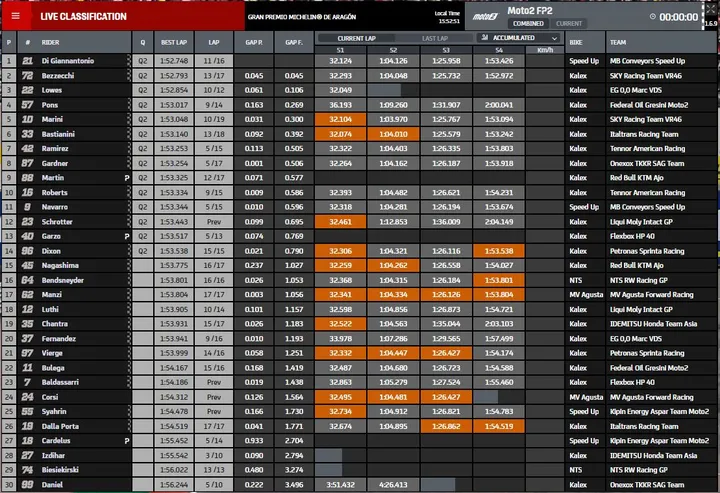Click rider number 87 for Gardner

pos(28,163)
